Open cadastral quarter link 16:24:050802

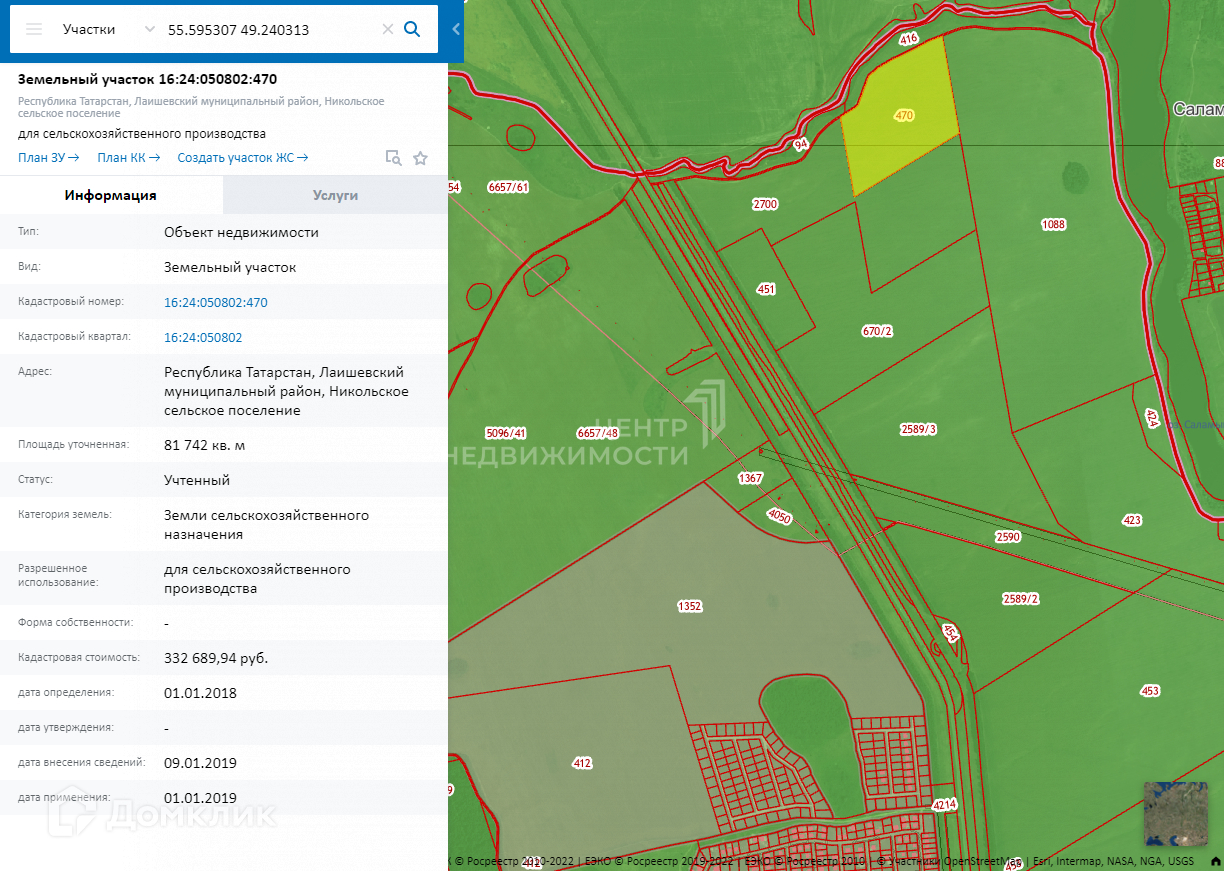tap(203, 337)
